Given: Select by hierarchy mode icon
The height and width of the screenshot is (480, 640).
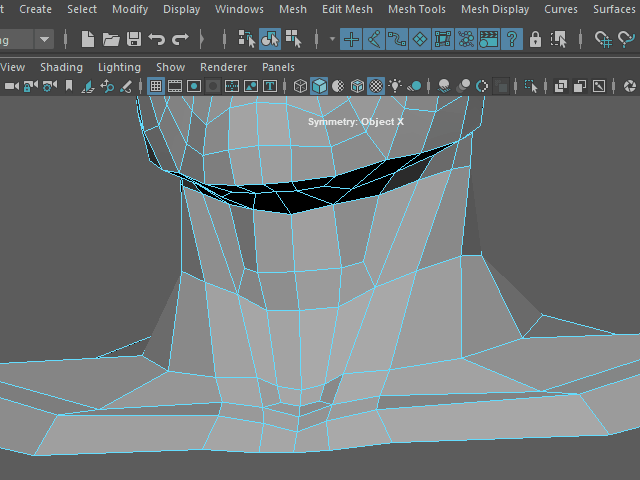Looking at the screenshot, I should point(247,40).
